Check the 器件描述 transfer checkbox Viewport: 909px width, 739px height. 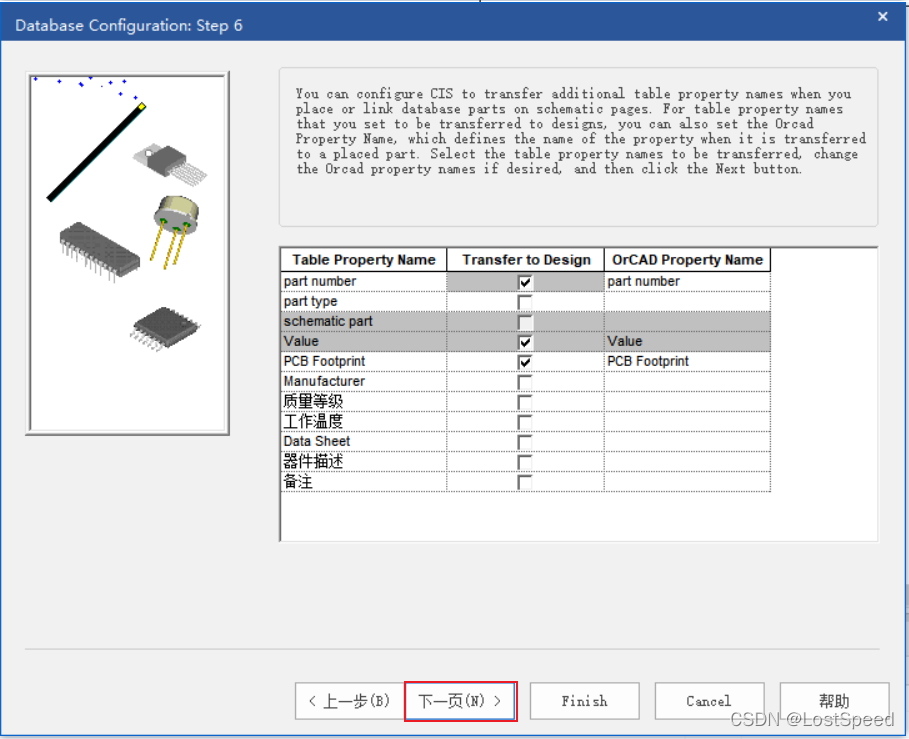point(525,462)
